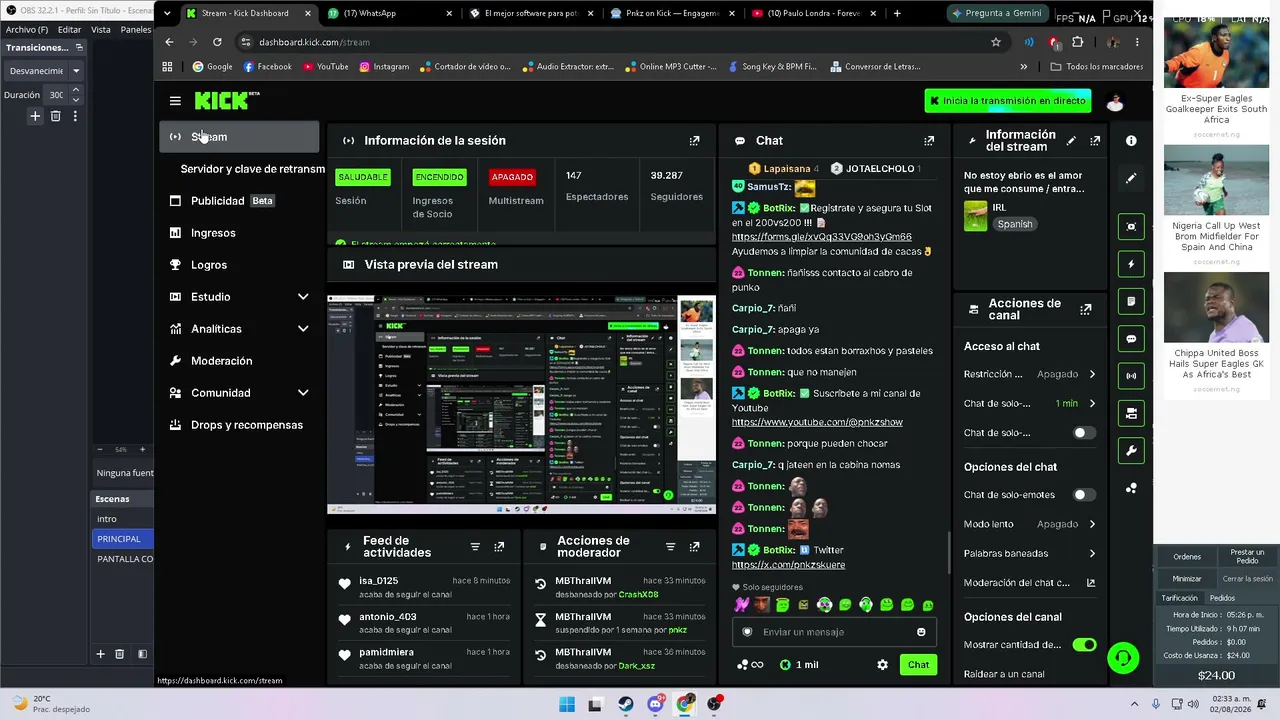Click the chat bubble icon in right sidebar
Viewport: 1280px width, 720px height.
click(1131, 339)
